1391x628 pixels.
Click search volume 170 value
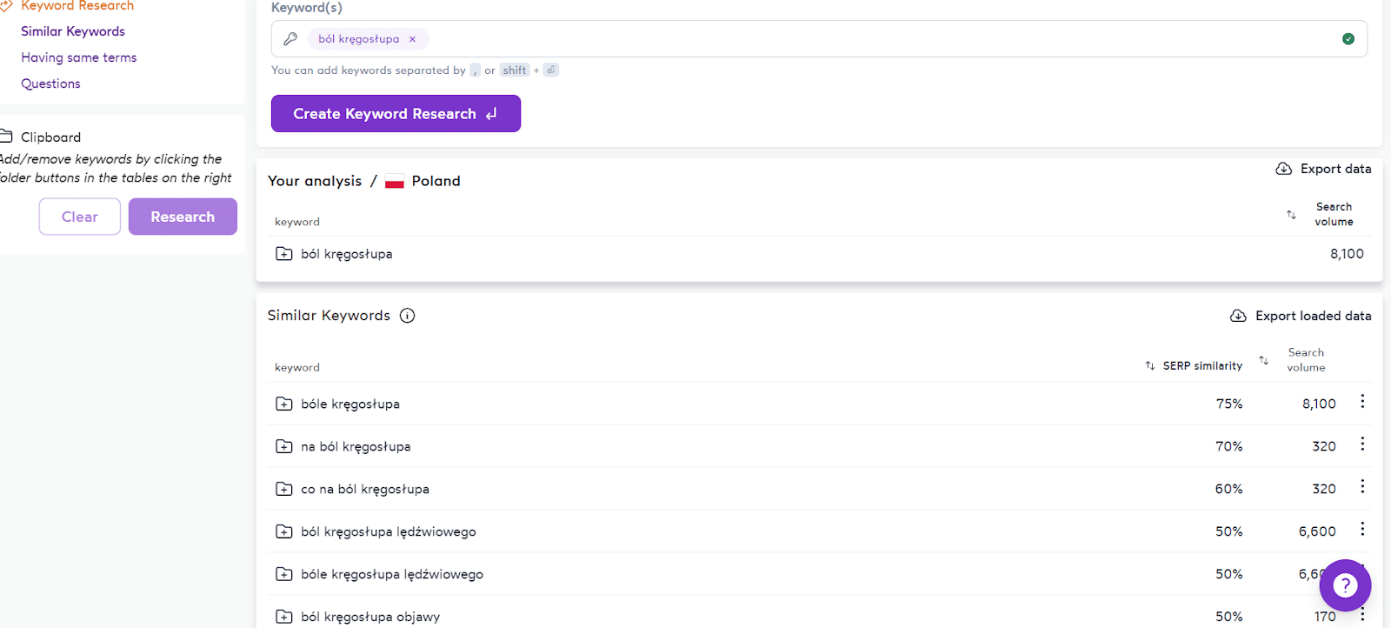click(1324, 617)
